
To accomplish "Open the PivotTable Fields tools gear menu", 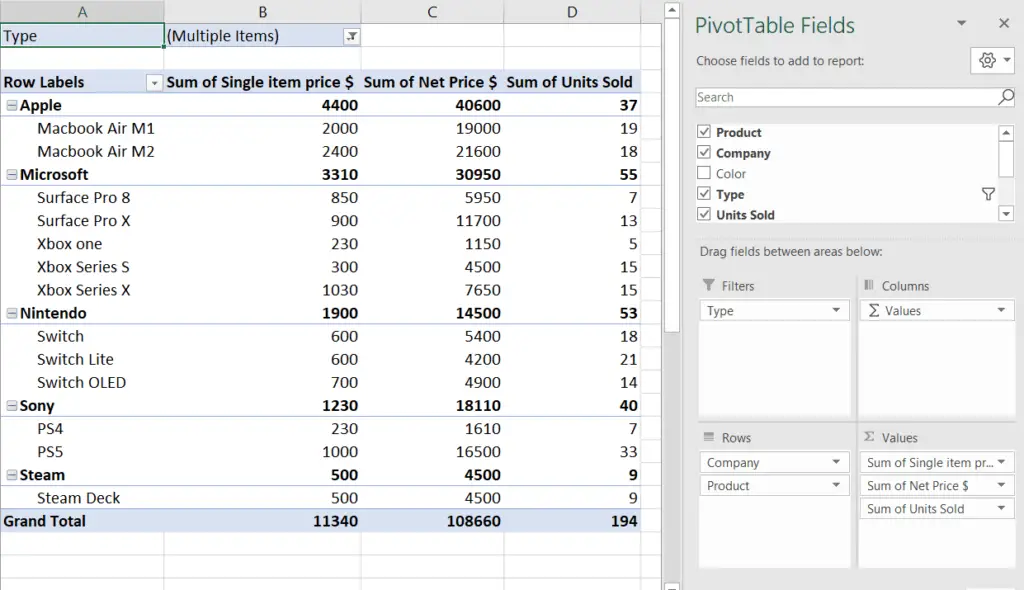I will [x=993, y=61].
